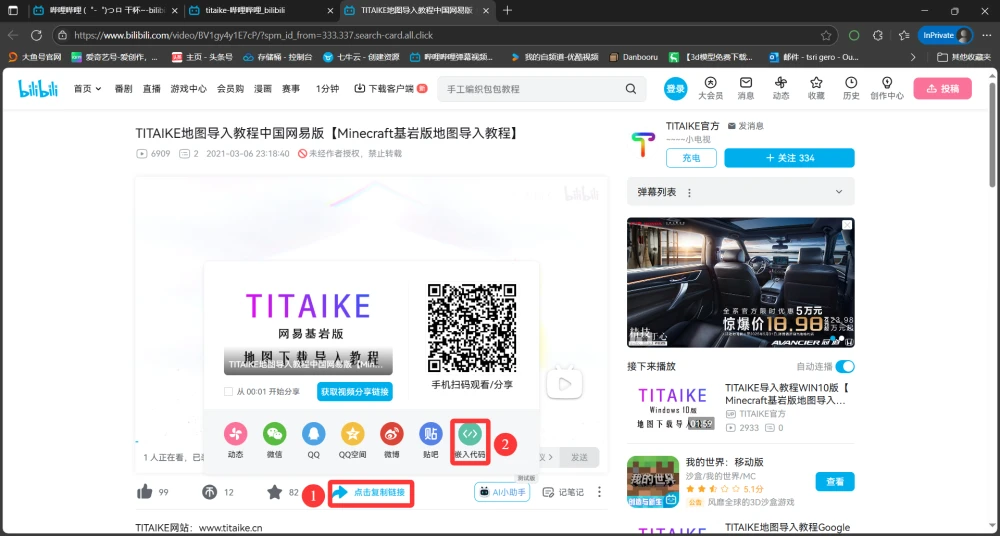Image resolution: width=1000 pixels, height=536 pixels.
Task: Share to Weibo (微博) via its icon
Action: pos(391,434)
